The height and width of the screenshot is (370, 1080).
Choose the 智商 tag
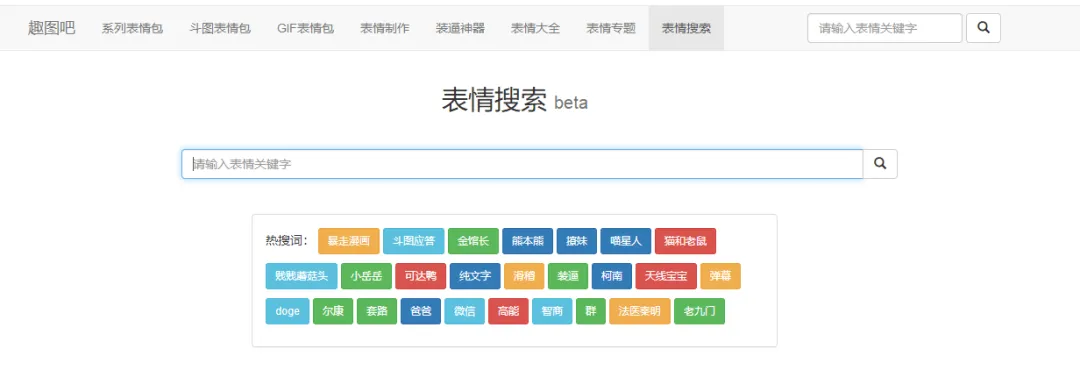(552, 311)
